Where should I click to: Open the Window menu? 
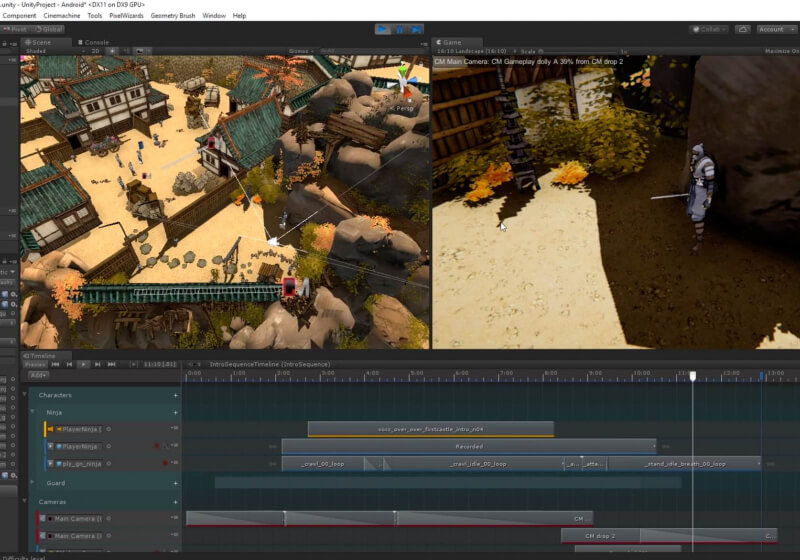click(x=214, y=16)
